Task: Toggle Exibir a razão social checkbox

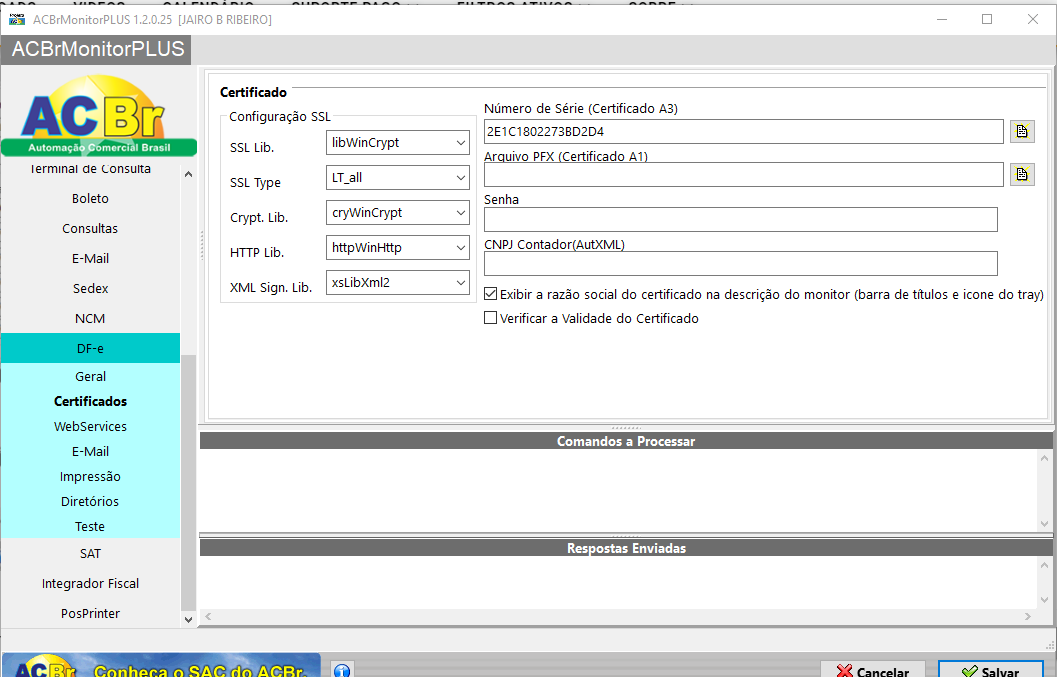Action: 491,294
